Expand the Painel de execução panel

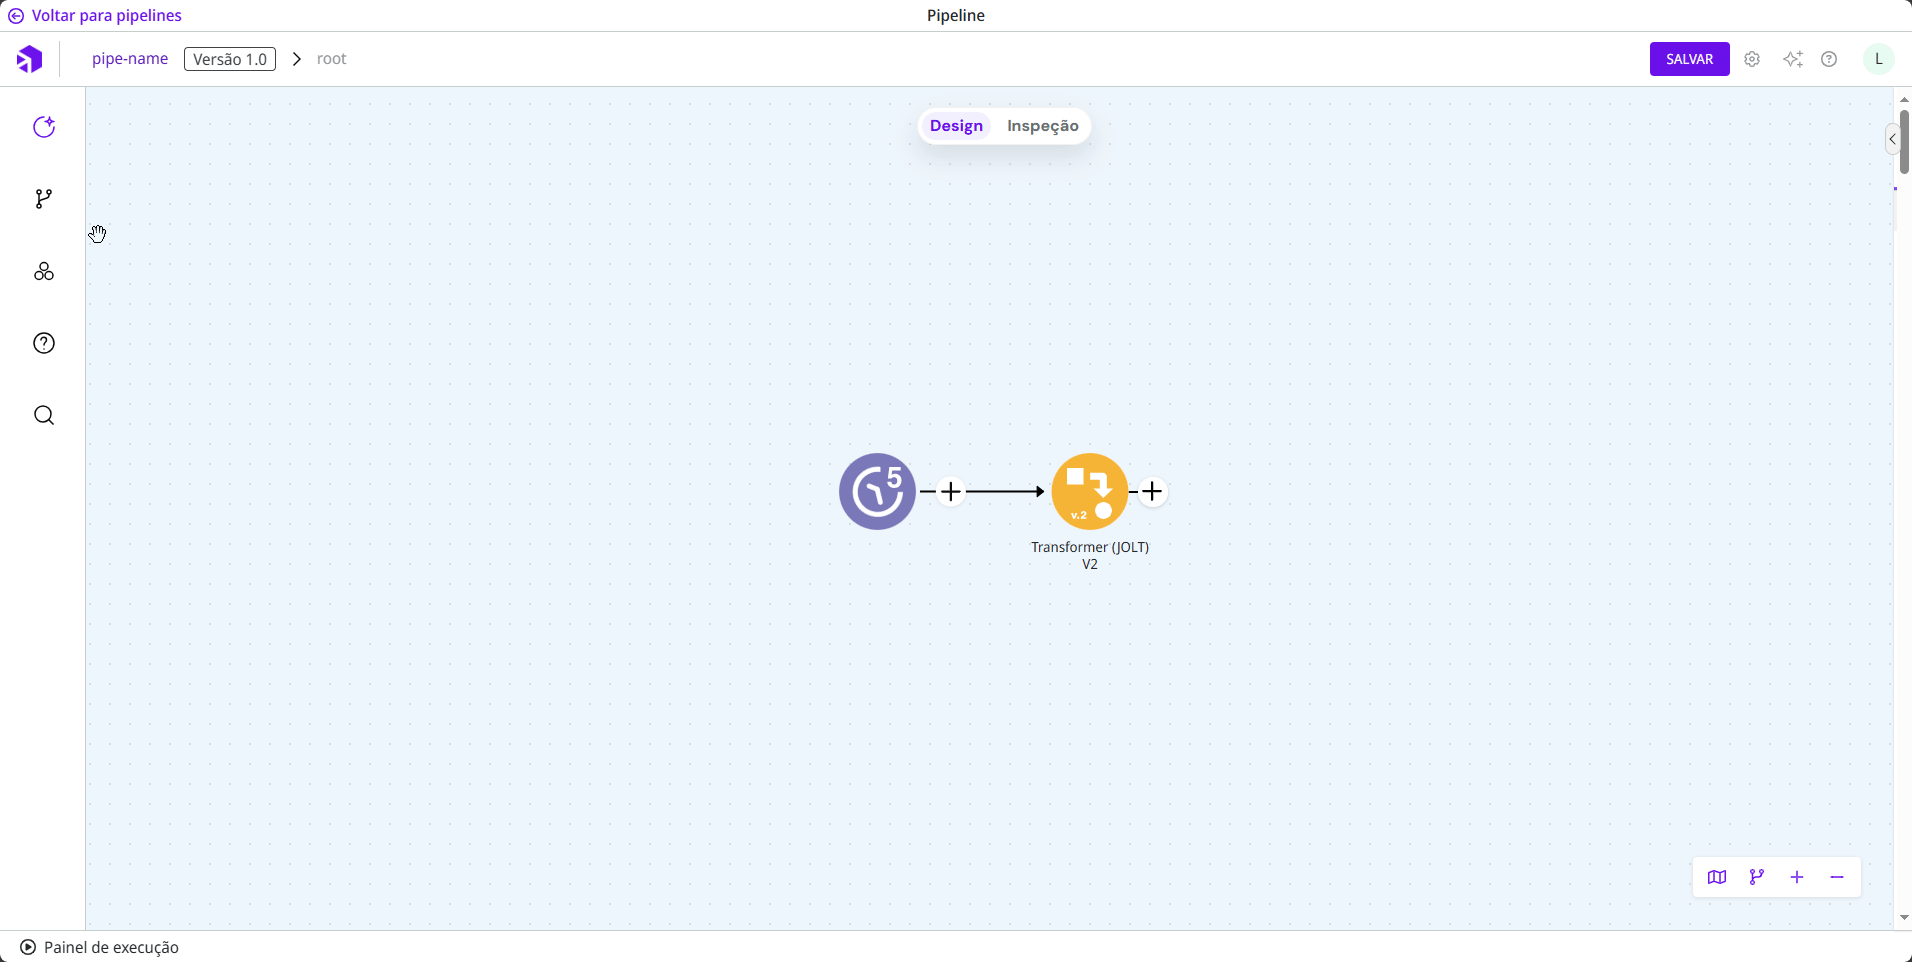tap(100, 947)
